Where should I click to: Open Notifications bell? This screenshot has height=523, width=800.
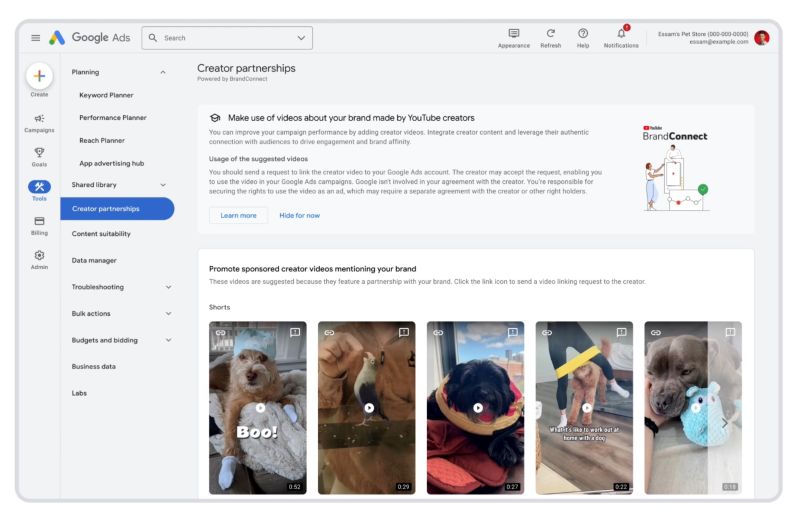621,34
